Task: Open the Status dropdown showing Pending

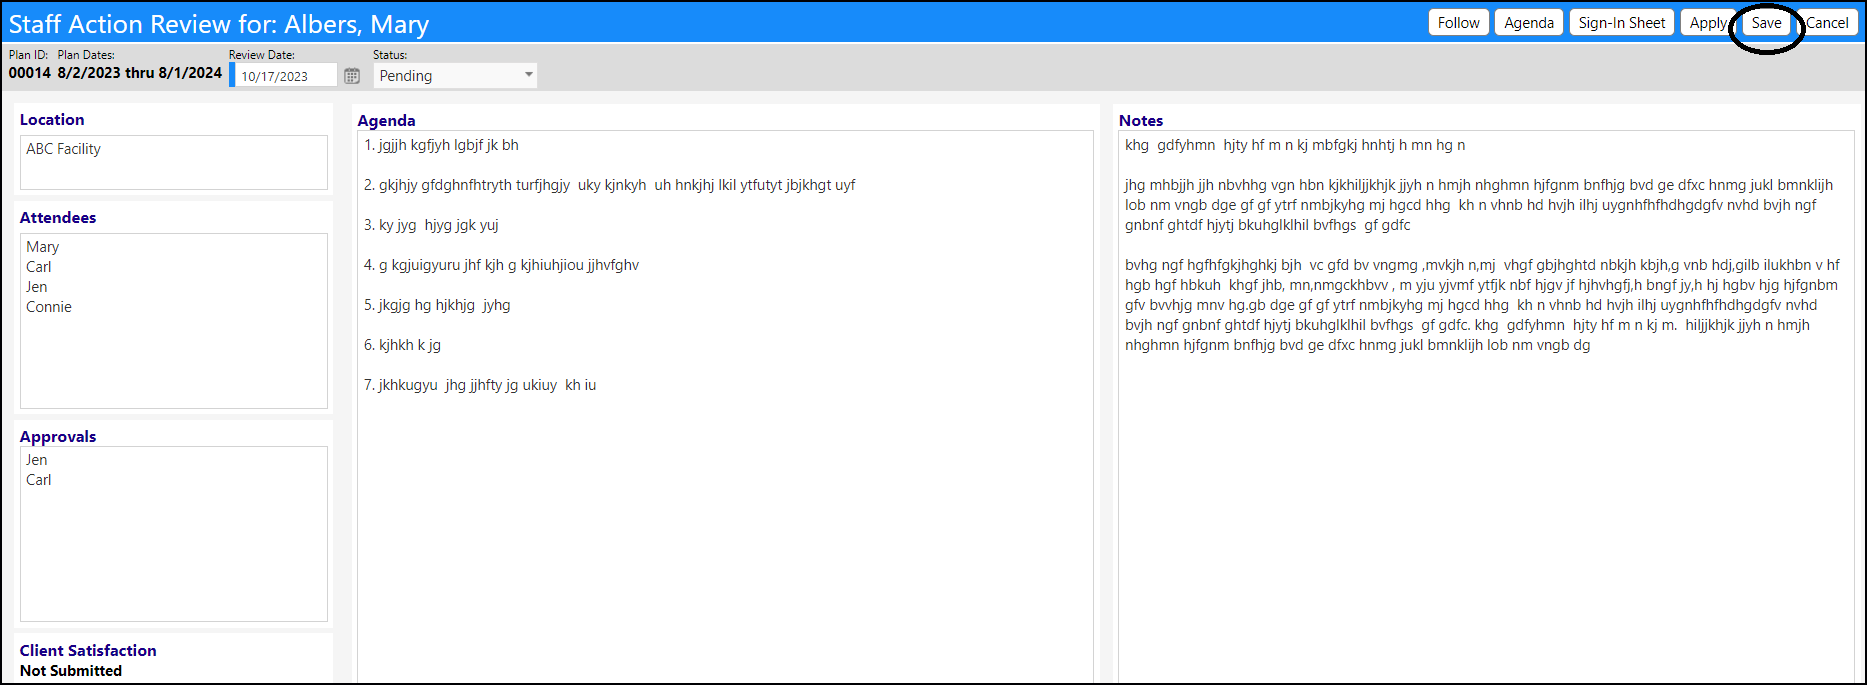Action: click(455, 76)
